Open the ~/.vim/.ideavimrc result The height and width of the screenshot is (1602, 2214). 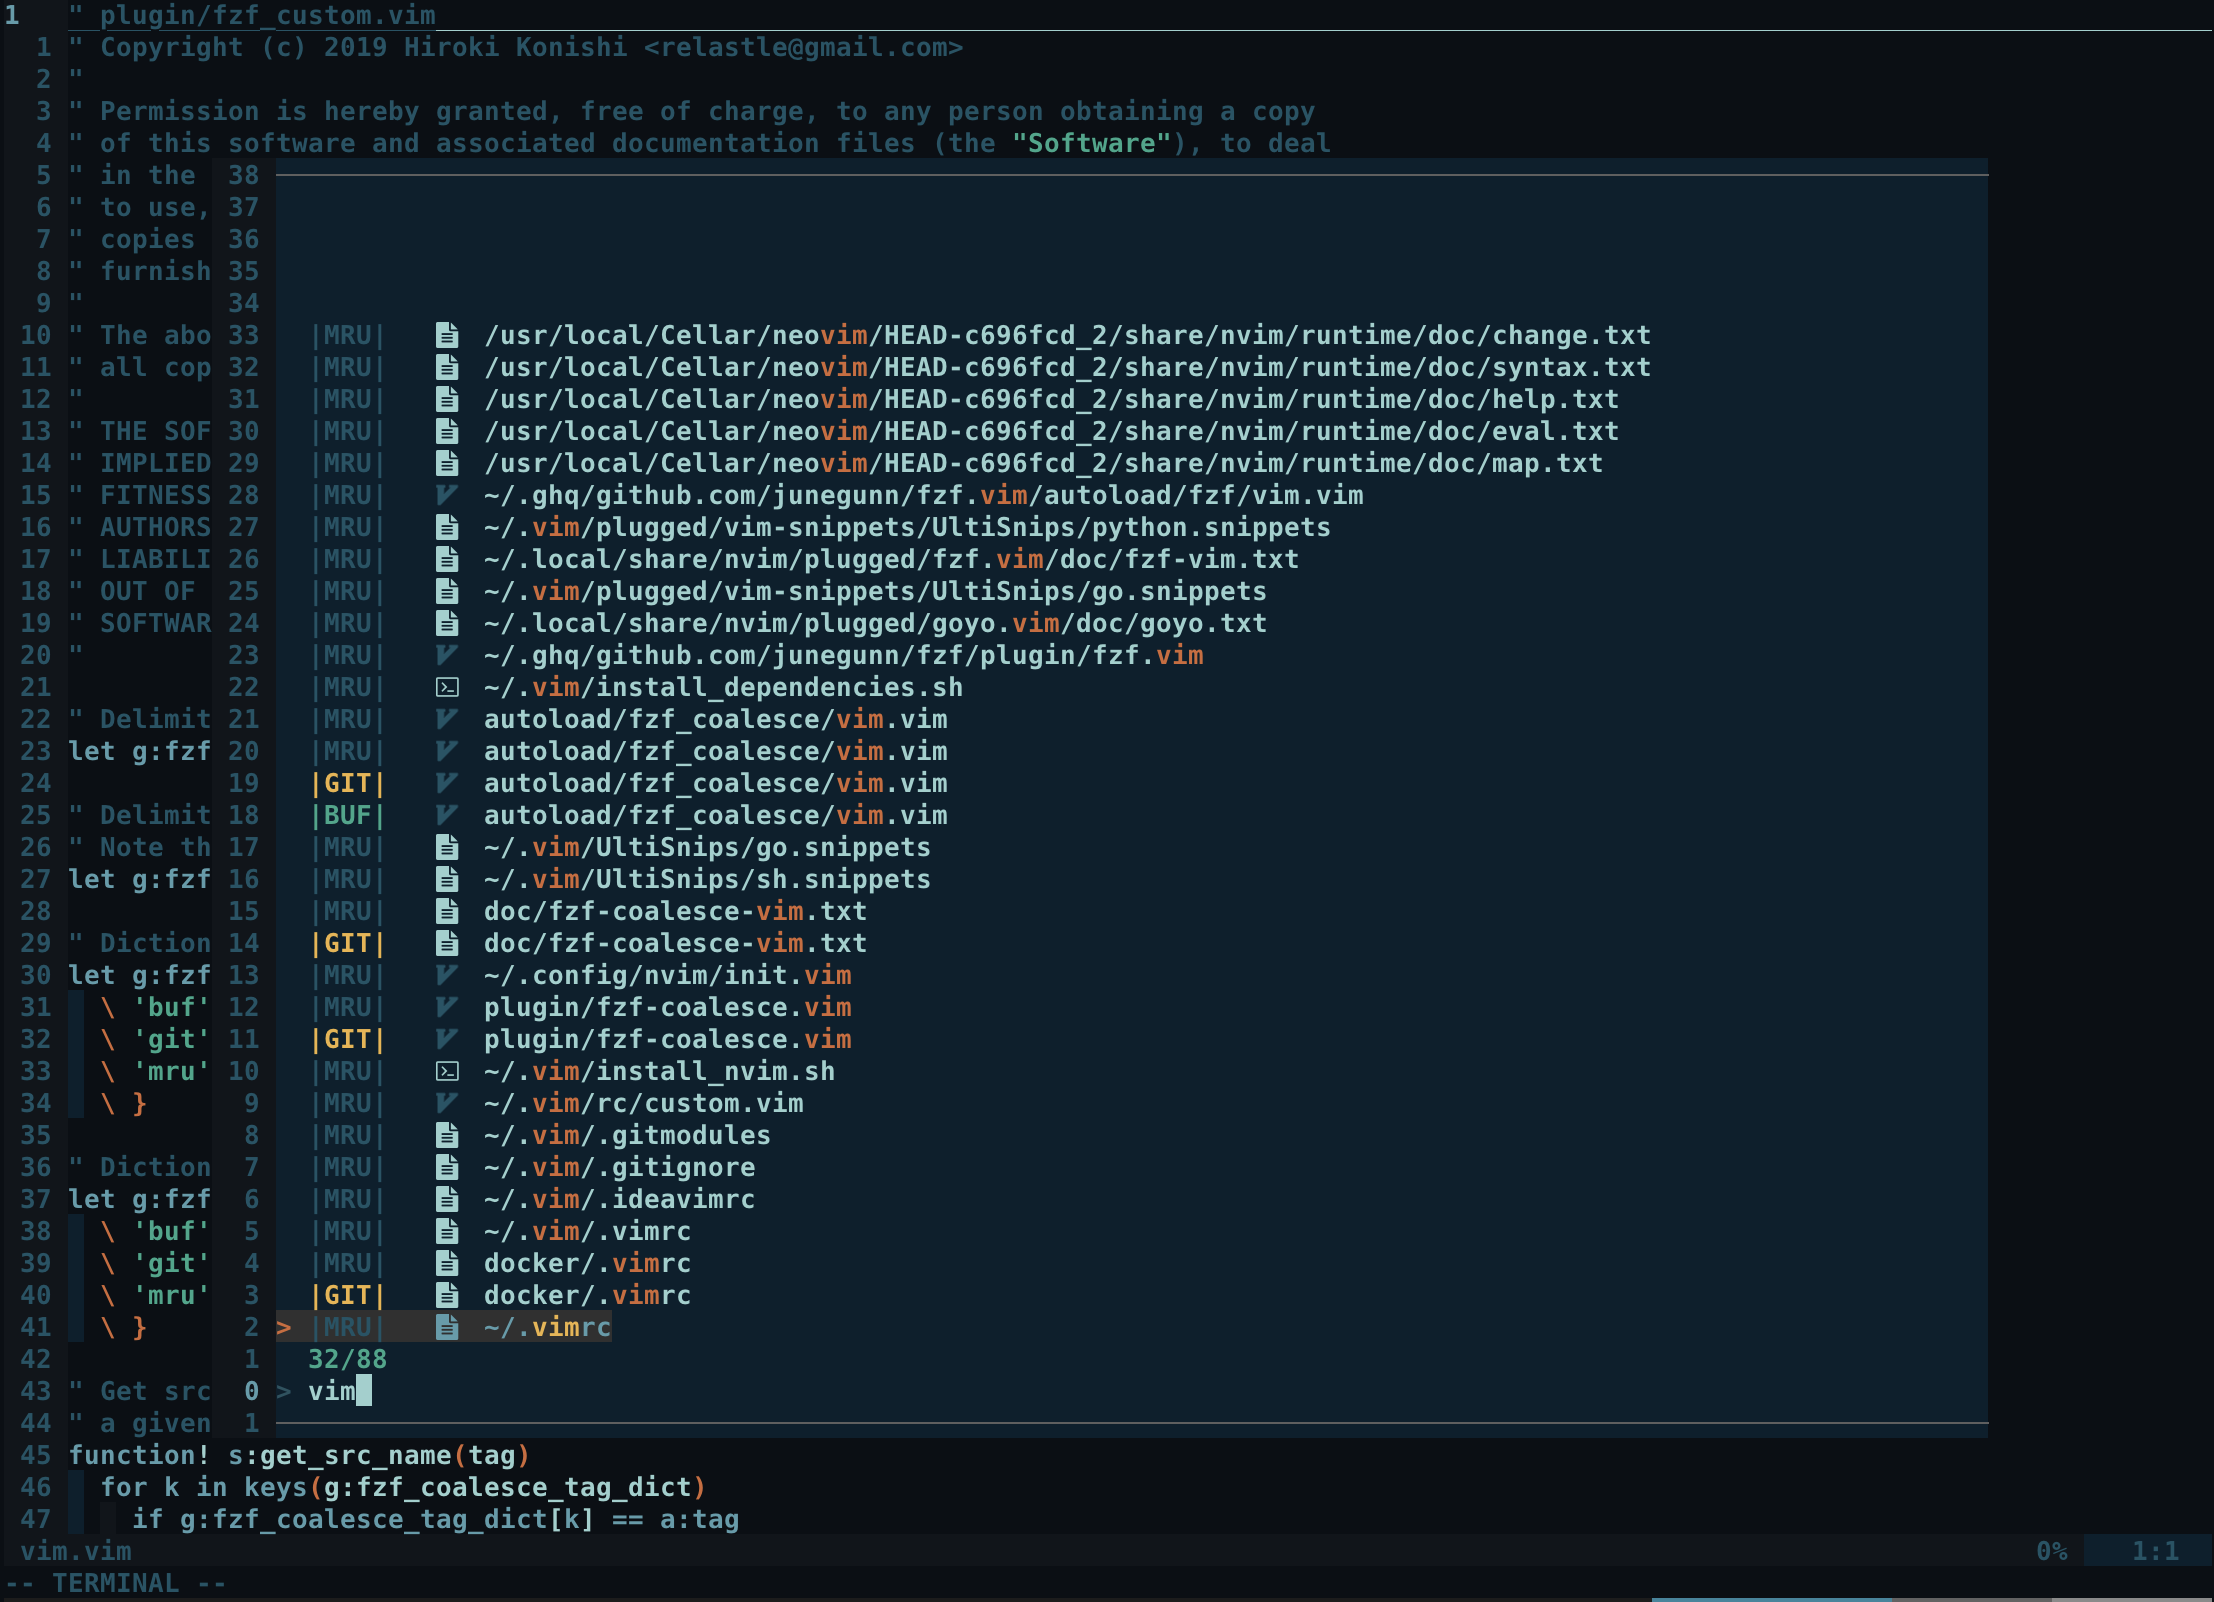619,1199
